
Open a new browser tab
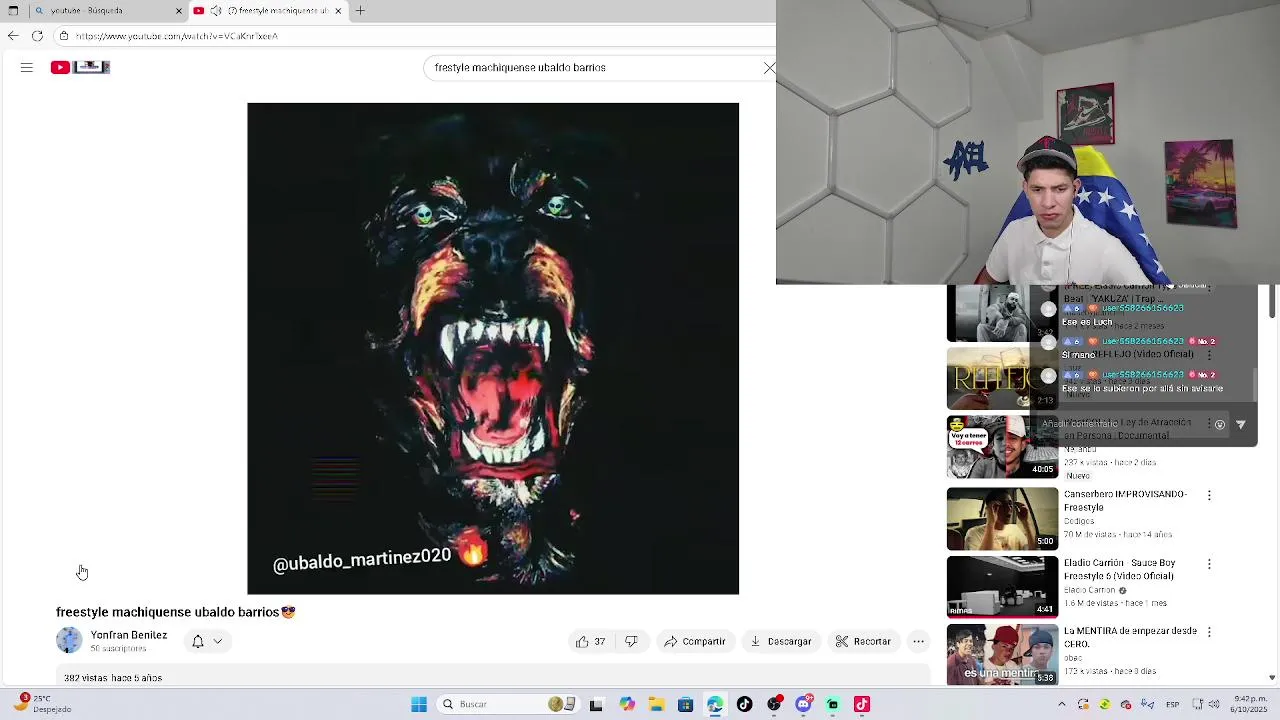click(360, 11)
